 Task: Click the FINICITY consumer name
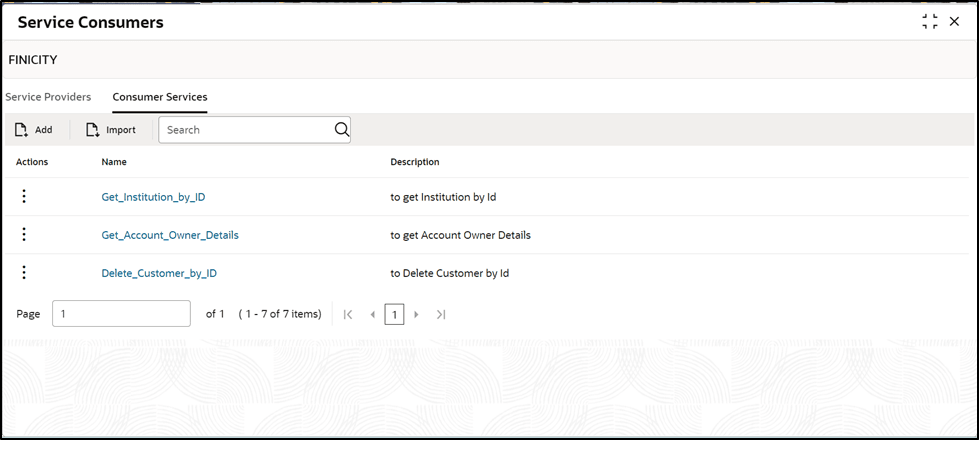(32, 60)
